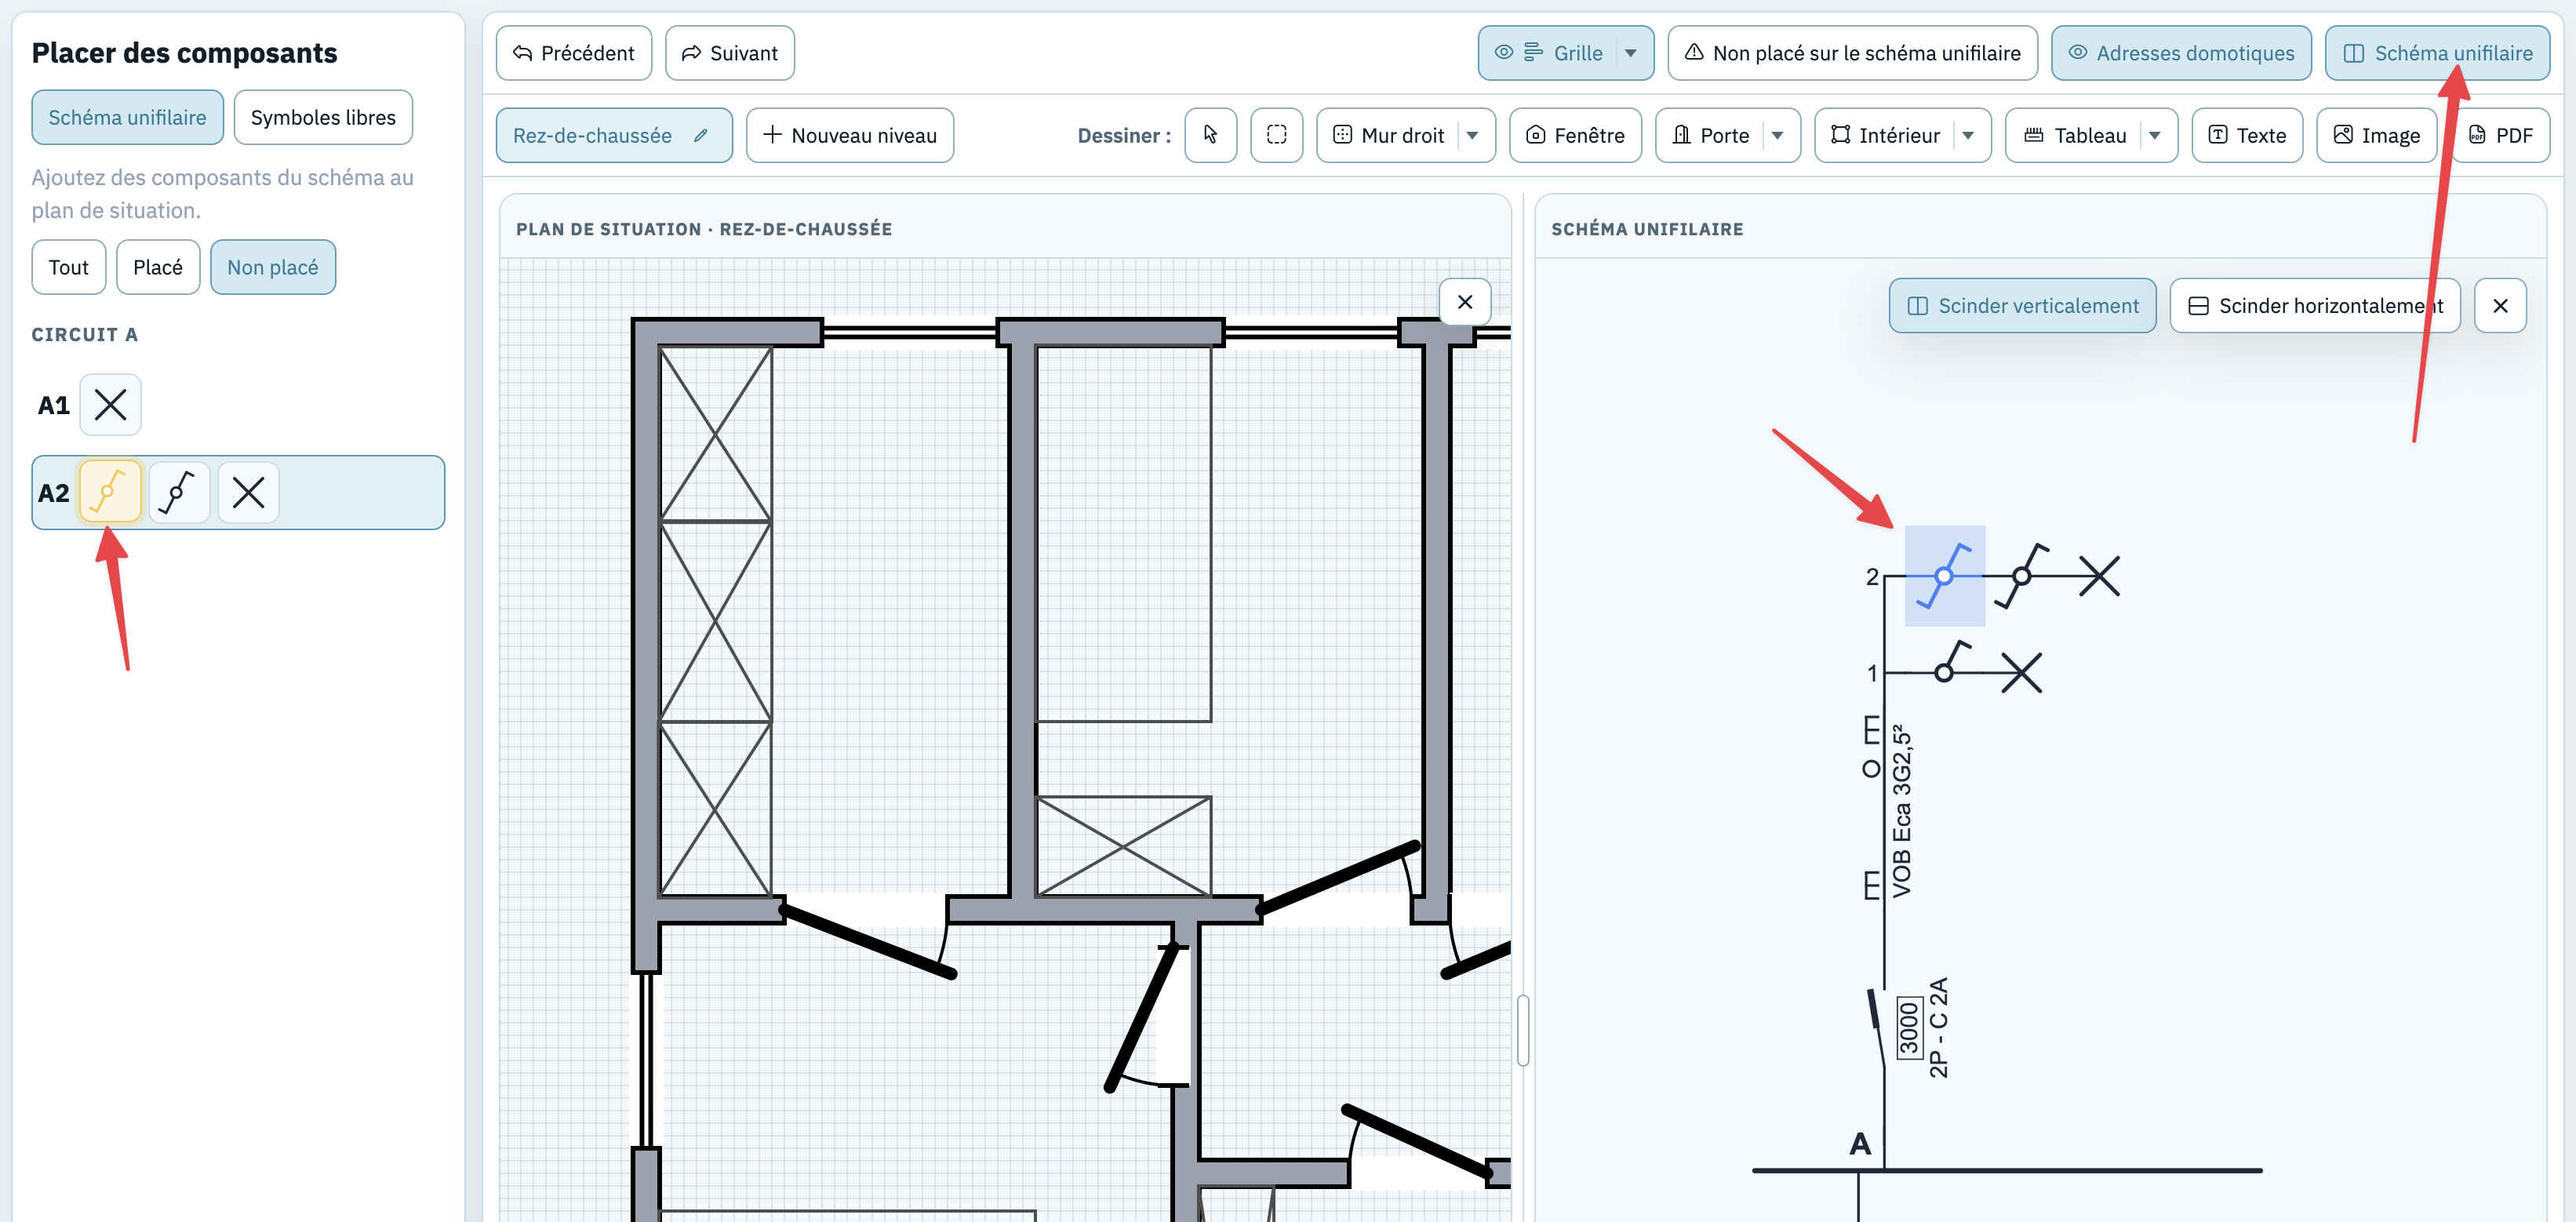Filter components by Non placé

tap(273, 267)
